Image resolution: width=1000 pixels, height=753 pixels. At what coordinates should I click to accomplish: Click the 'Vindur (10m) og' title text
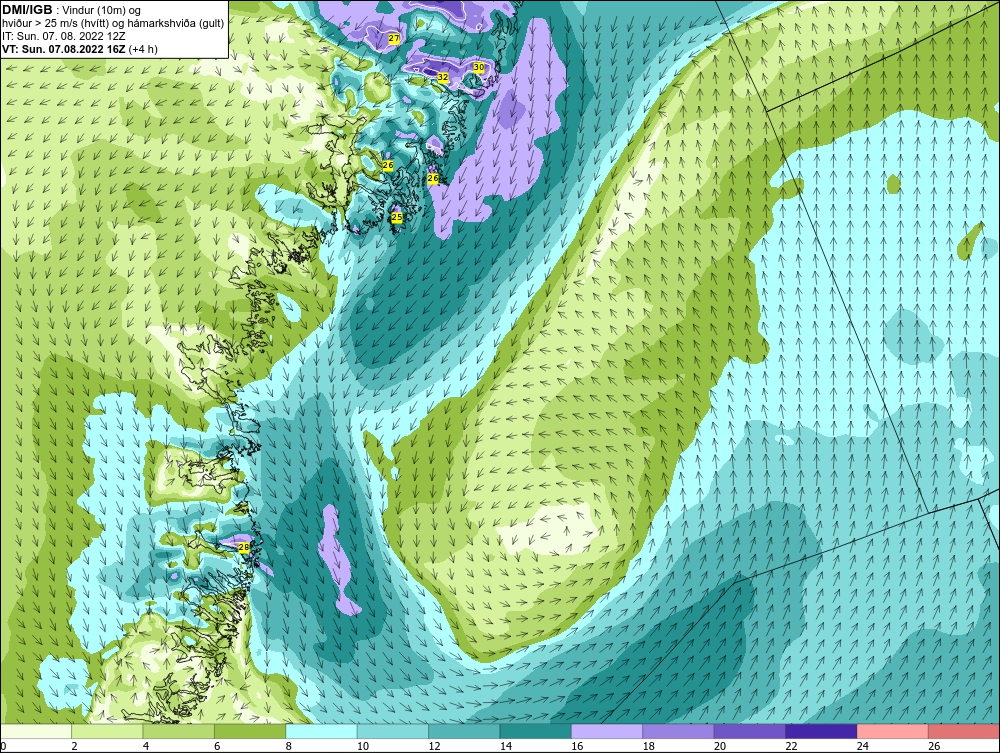tap(102, 11)
